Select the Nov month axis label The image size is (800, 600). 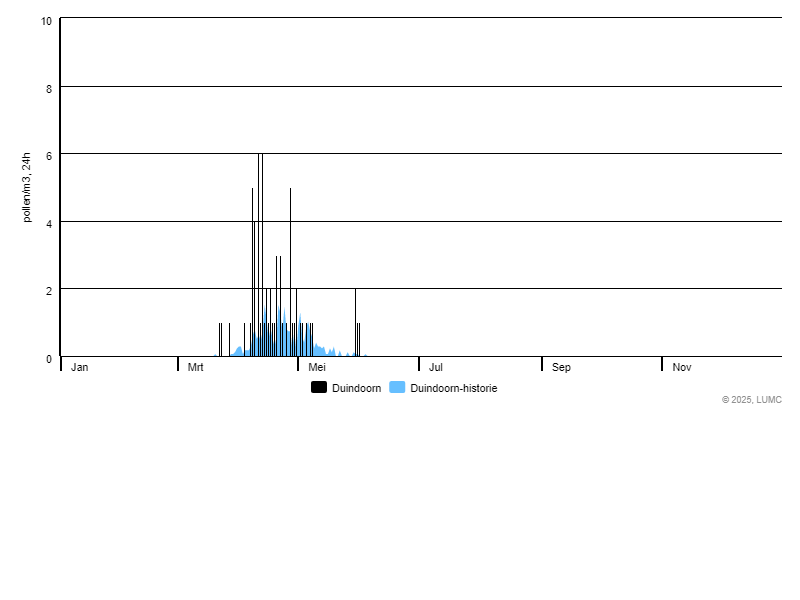682,367
